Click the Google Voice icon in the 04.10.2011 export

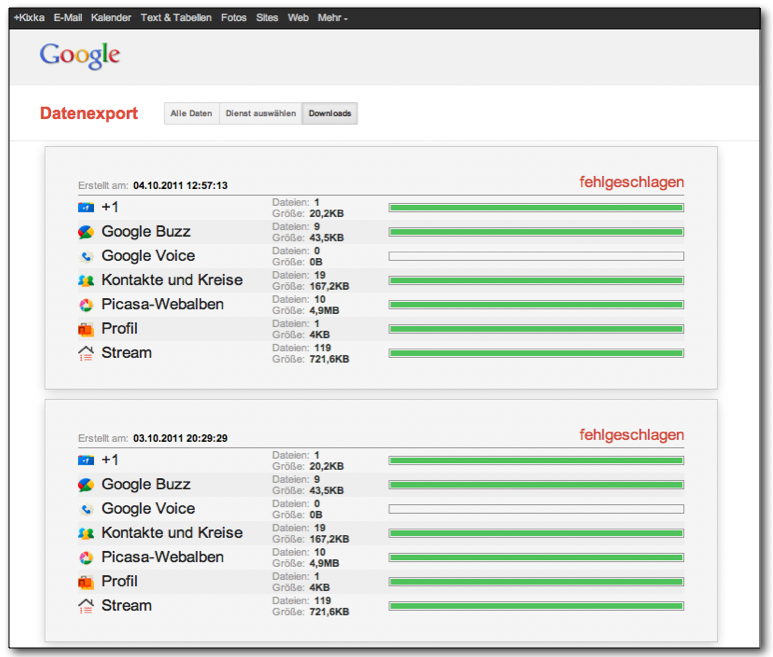pos(86,256)
